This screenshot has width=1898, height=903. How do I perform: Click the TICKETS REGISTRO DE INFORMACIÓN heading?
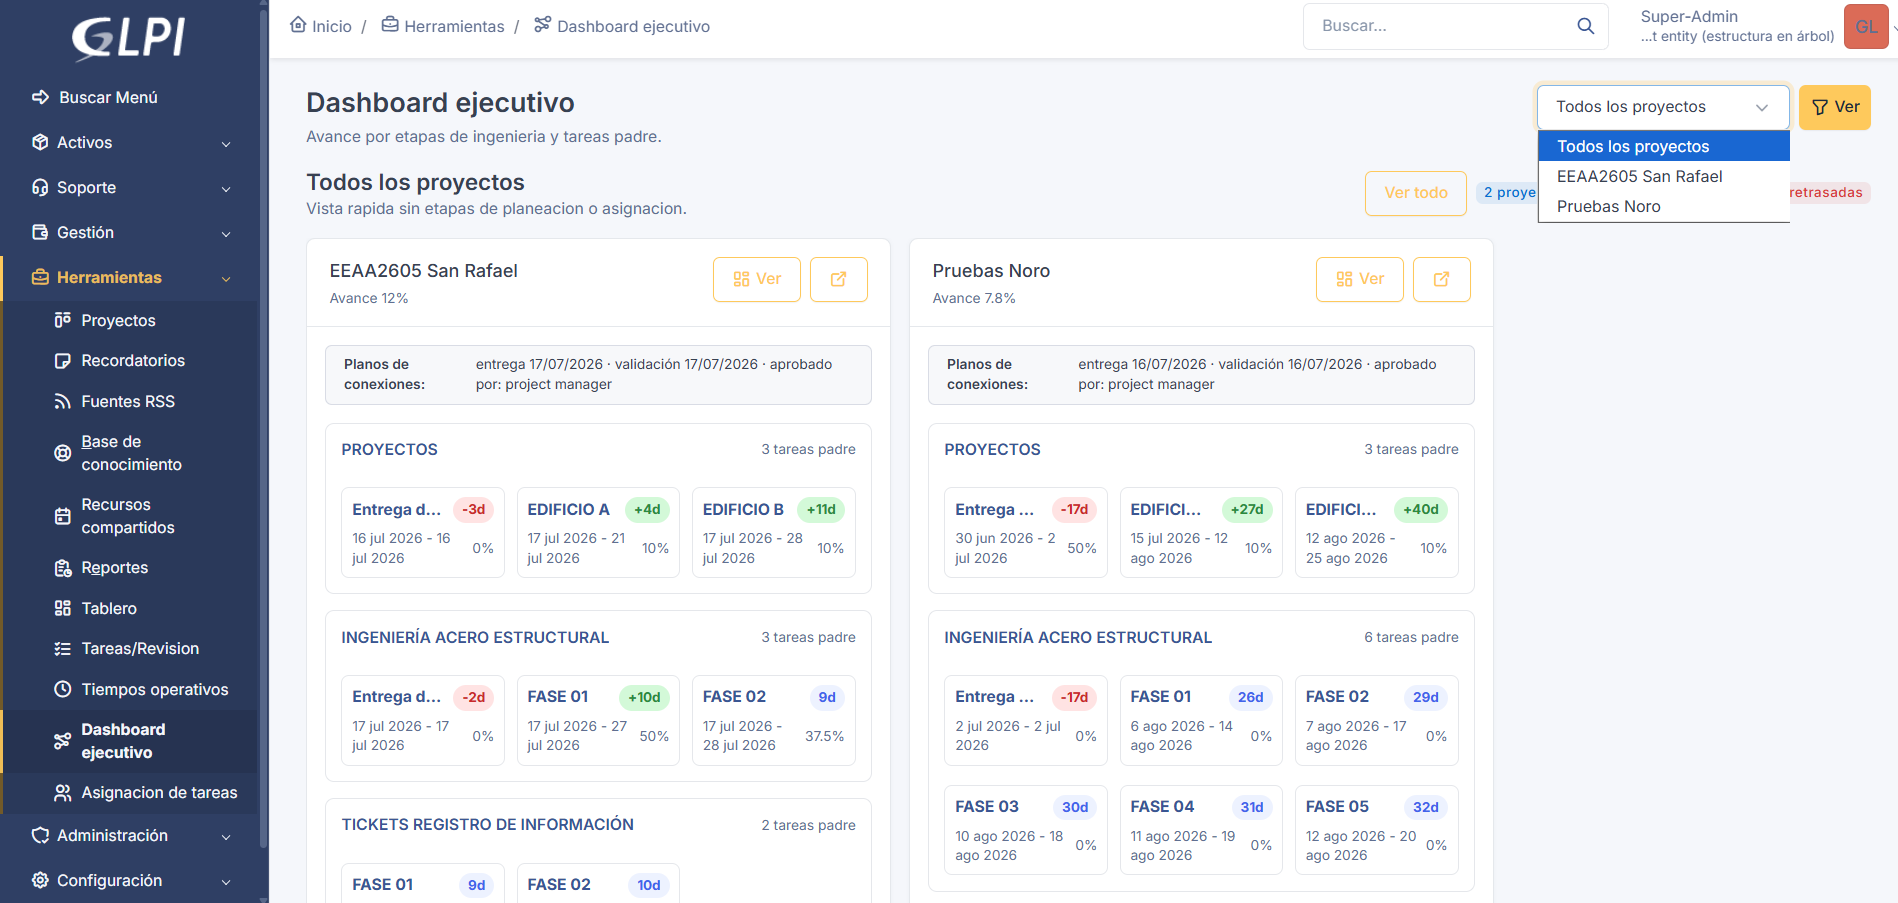[487, 825]
